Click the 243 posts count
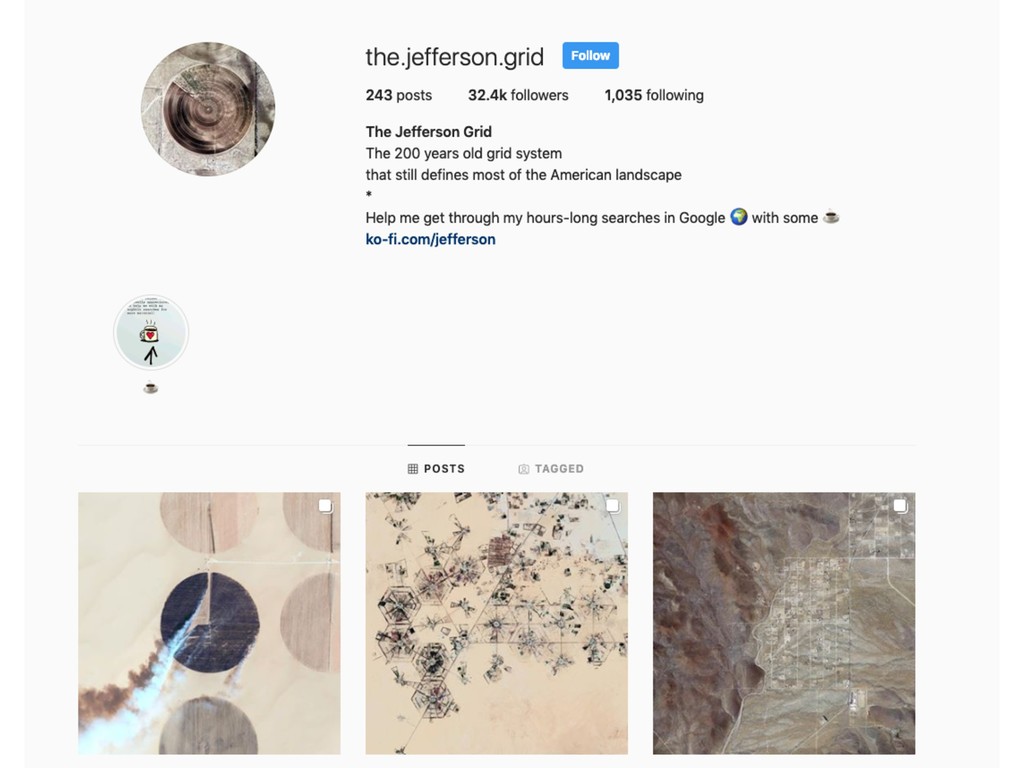Image resolution: width=1024 pixels, height=768 pixels. [398, 95]
